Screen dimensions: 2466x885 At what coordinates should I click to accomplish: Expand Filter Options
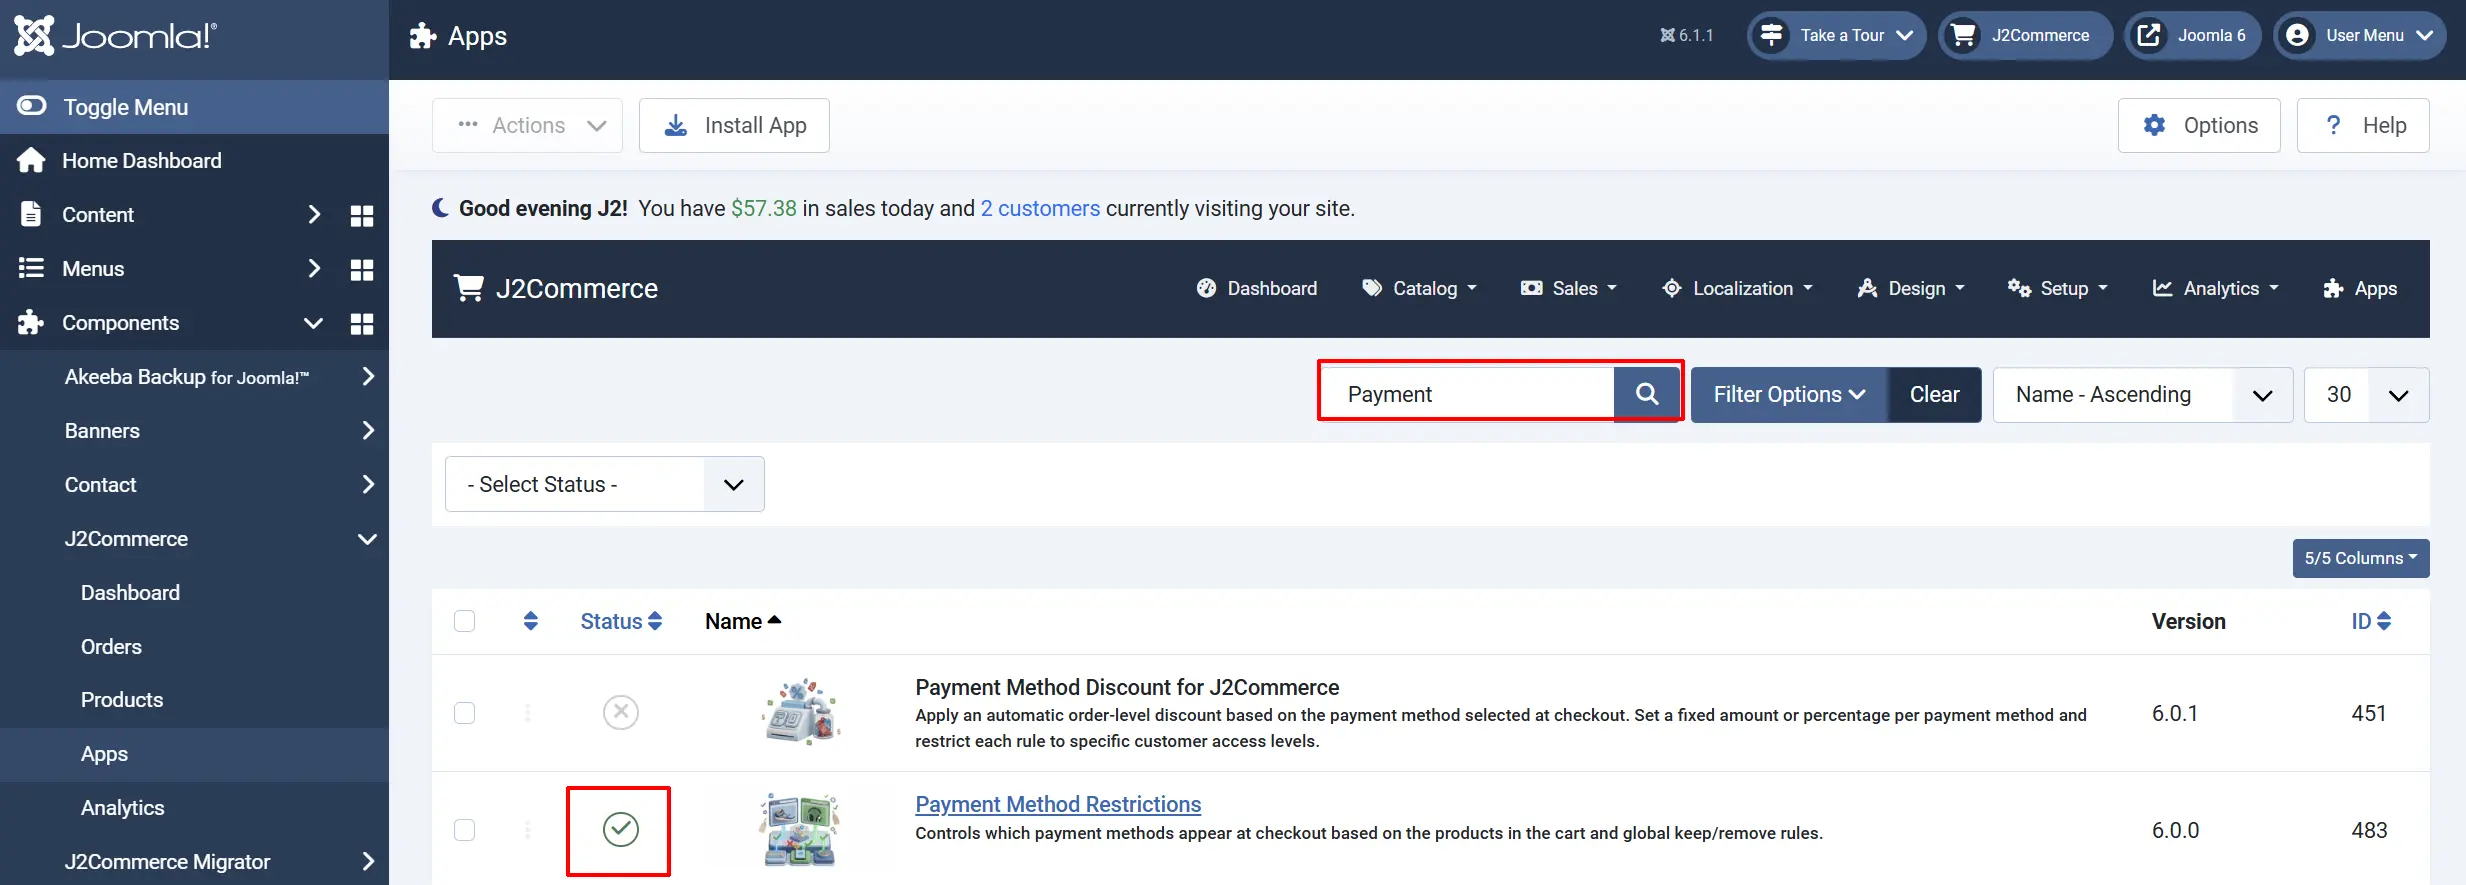click(x=1789, y=394)
